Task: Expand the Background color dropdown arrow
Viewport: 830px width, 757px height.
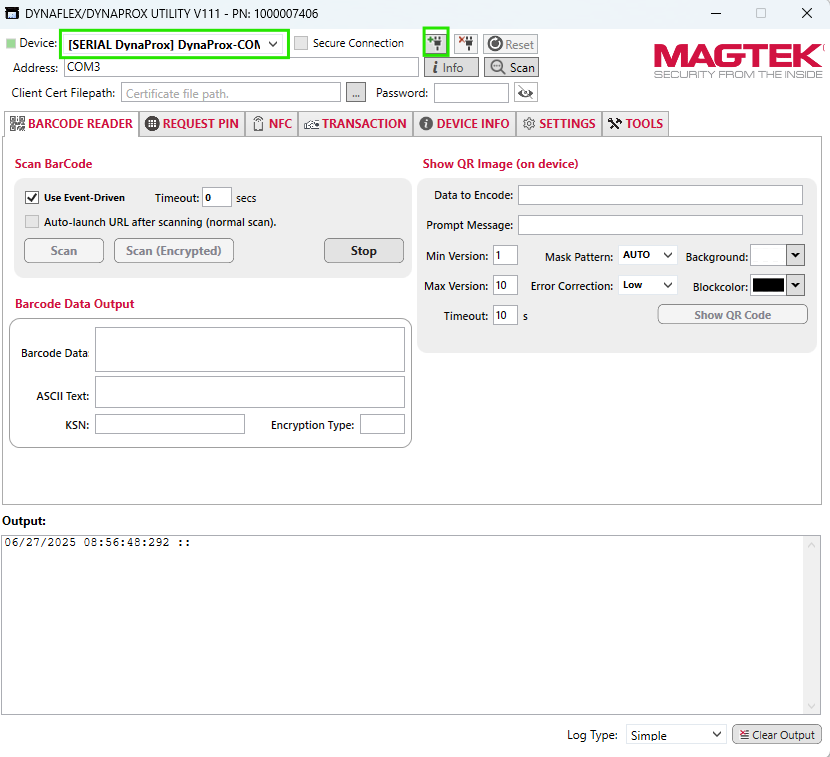Action: pos(796,255)
